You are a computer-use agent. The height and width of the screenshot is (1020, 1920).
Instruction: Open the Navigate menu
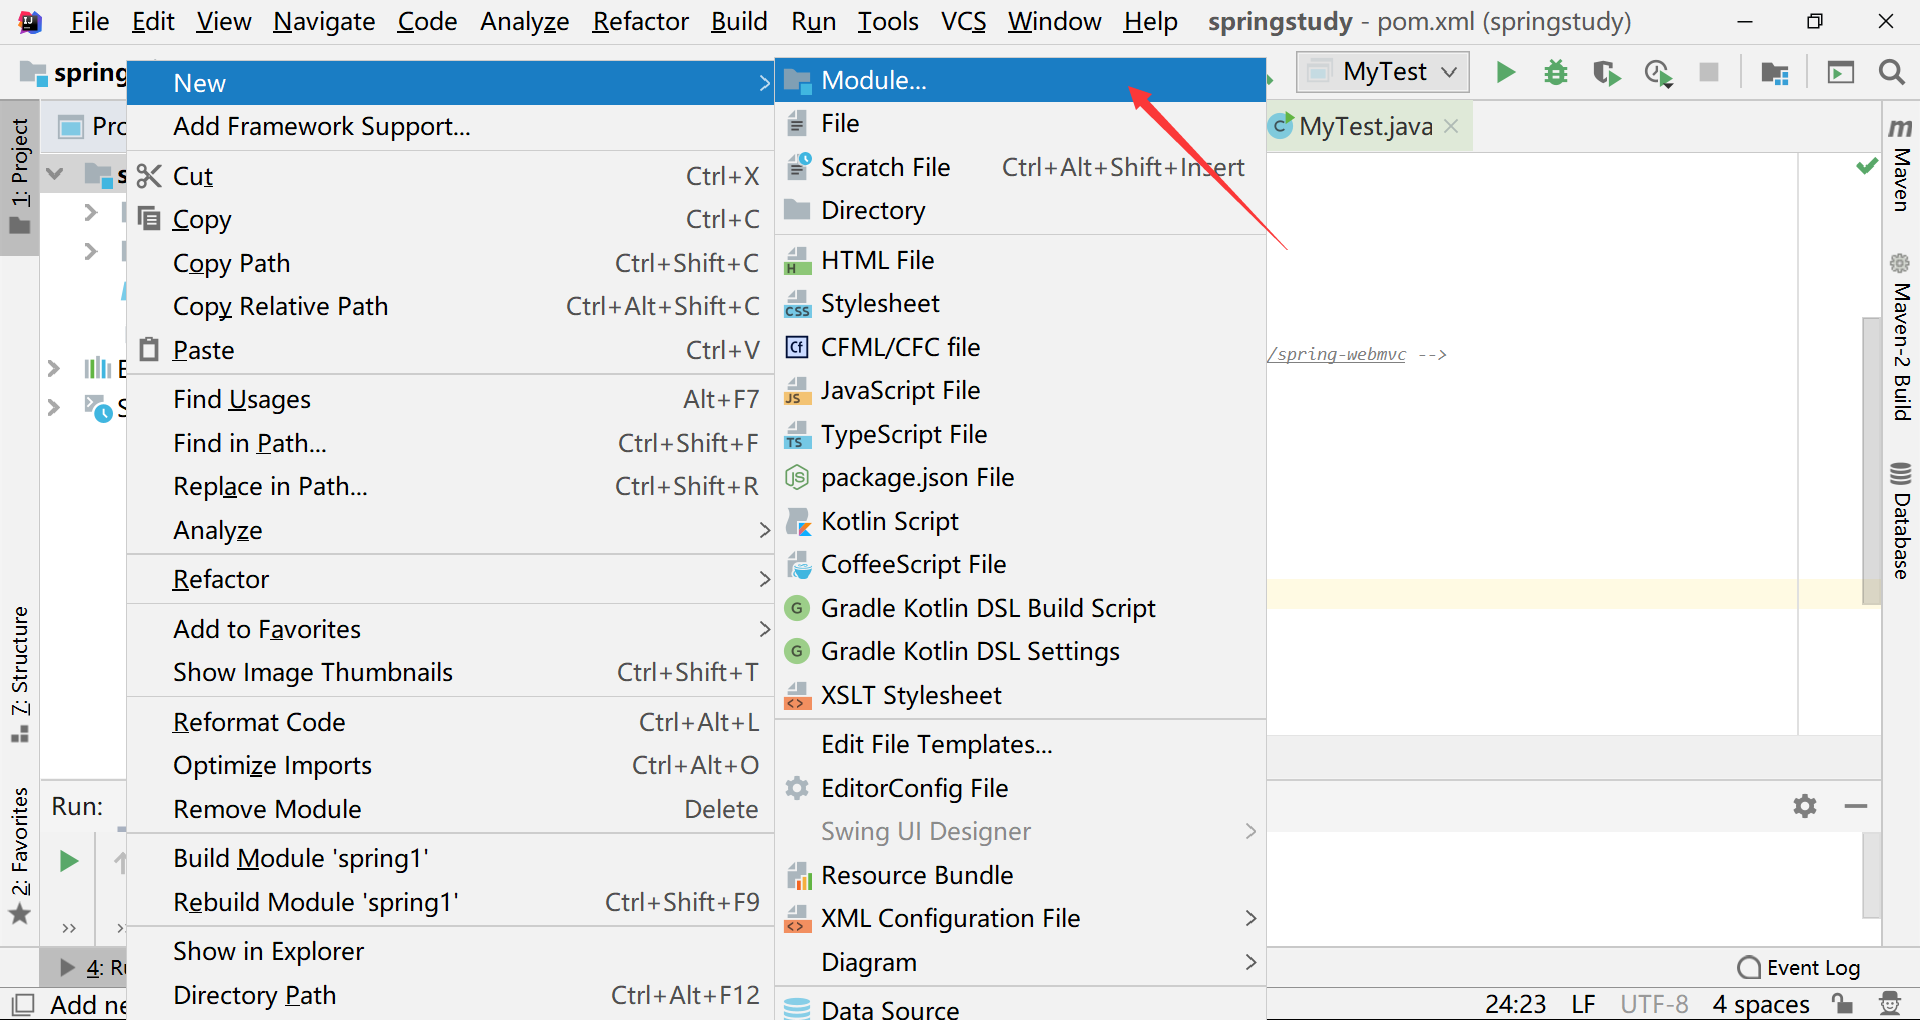click(324, 22)
